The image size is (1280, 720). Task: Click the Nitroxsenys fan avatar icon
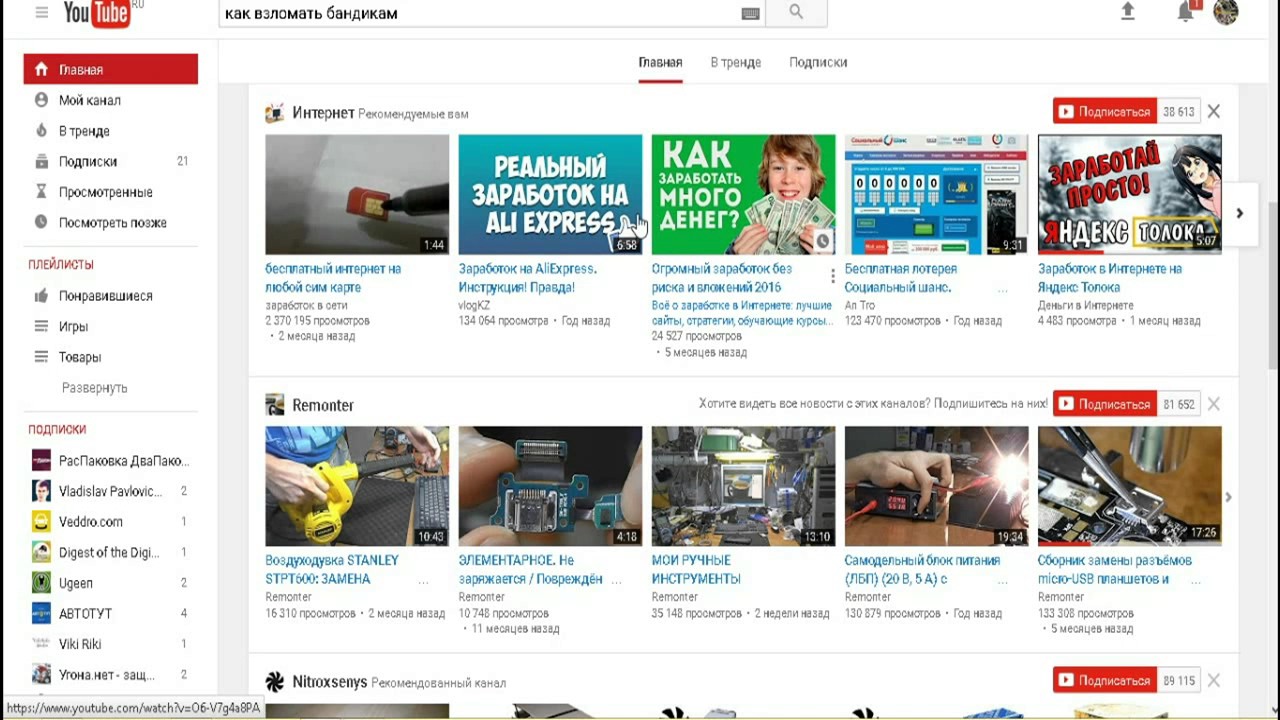[274, 682]
